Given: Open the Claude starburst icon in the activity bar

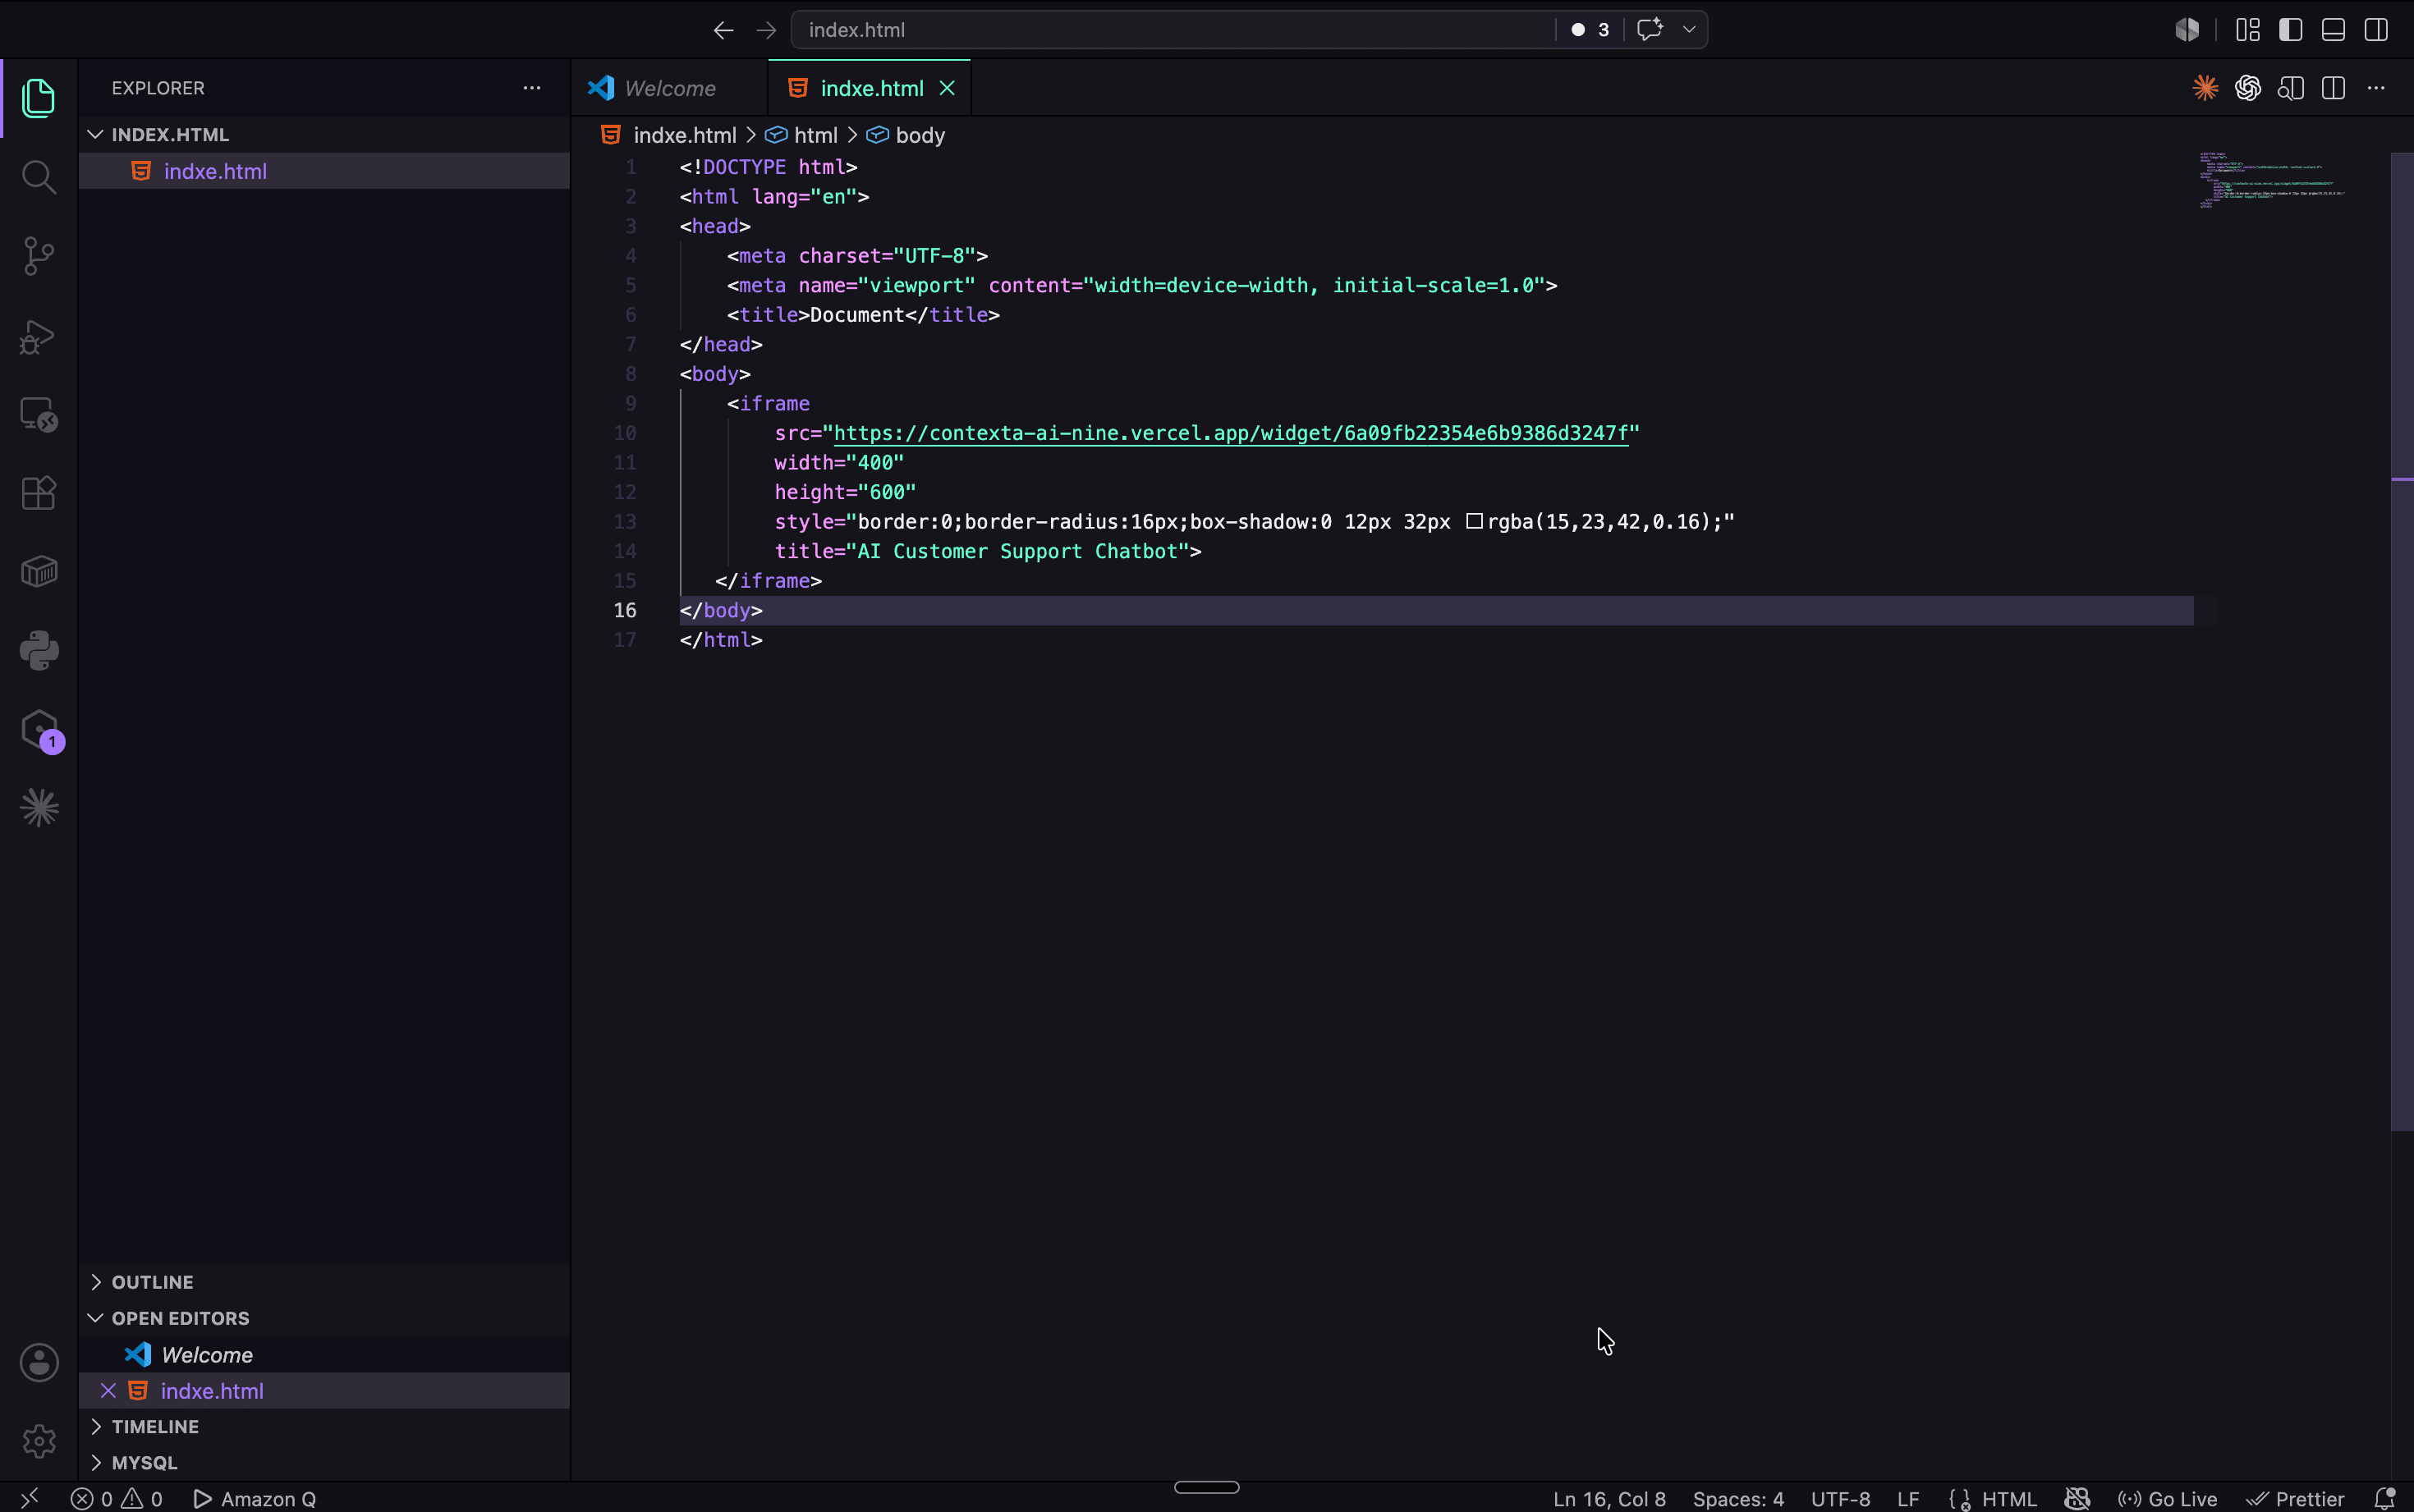Looking at the screenshot, I should tap(39, 808).
